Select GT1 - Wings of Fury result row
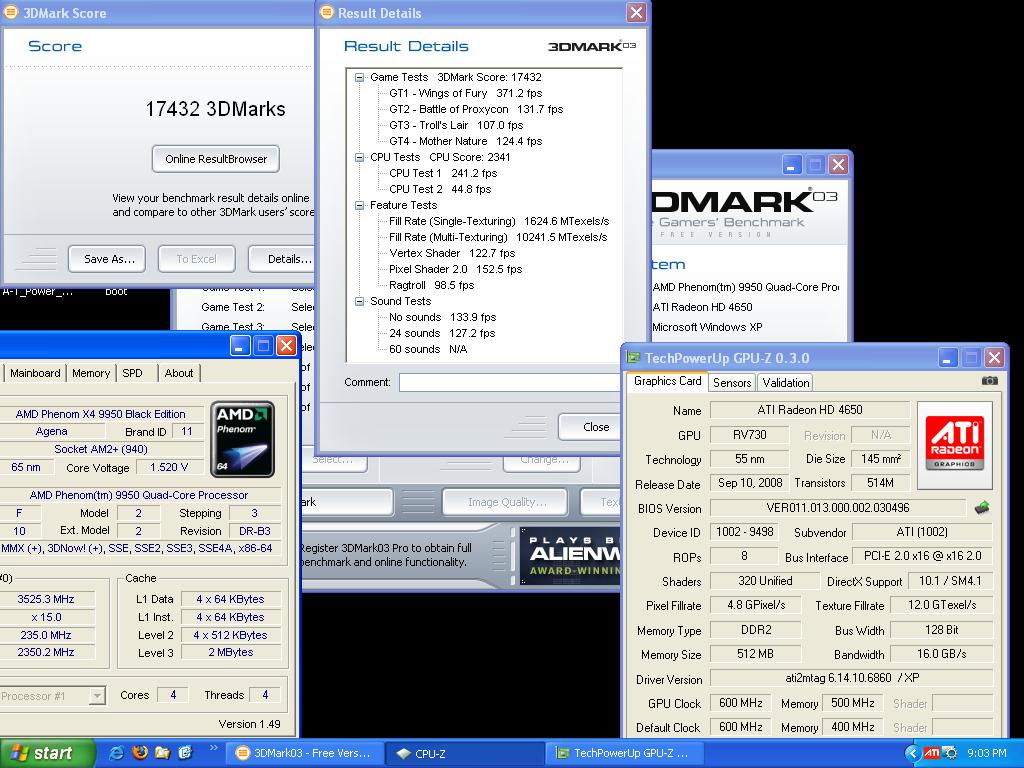The image size is (1024, 768). [x=466, y=93]
